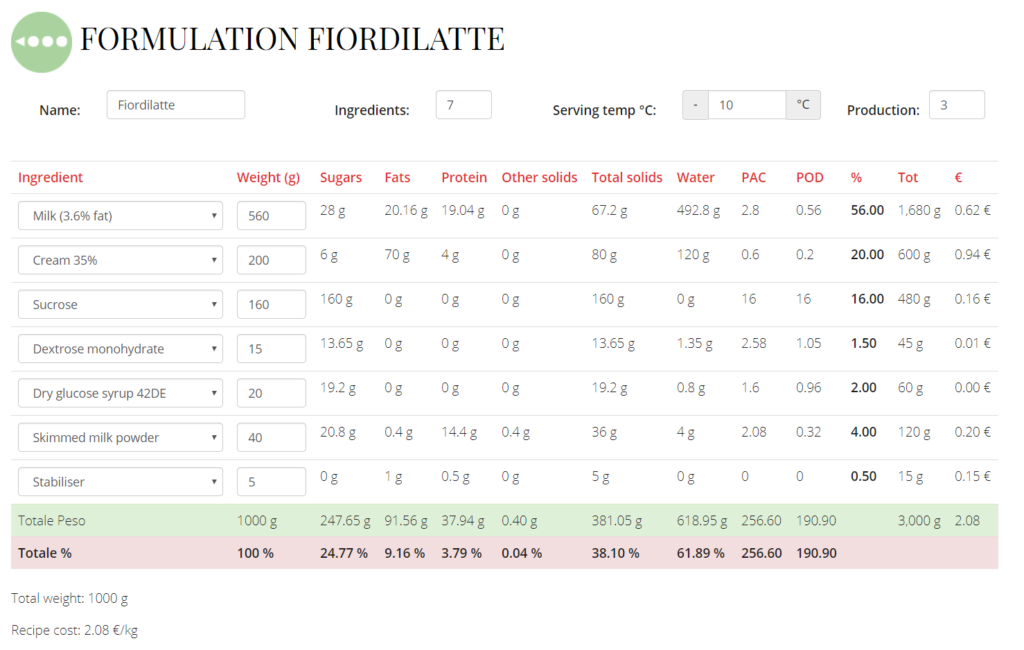Click the Serving temp value field
This screenshot has height=650, width=1024.
tap(747, 105)
